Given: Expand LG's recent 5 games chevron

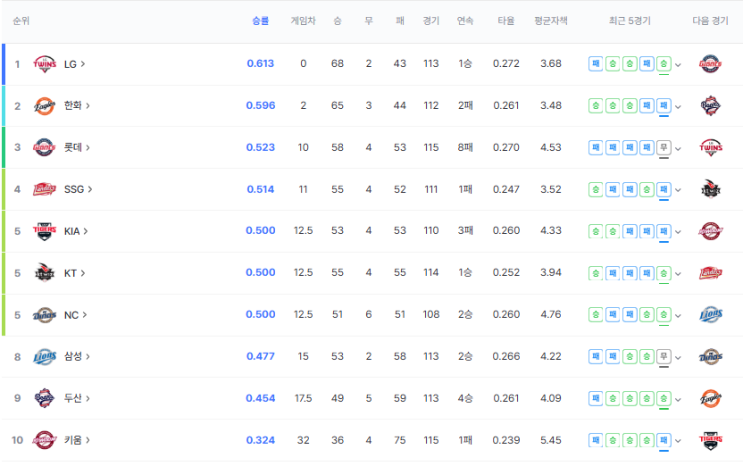Looking at the screenshot, I should click(x=678, y=65).
